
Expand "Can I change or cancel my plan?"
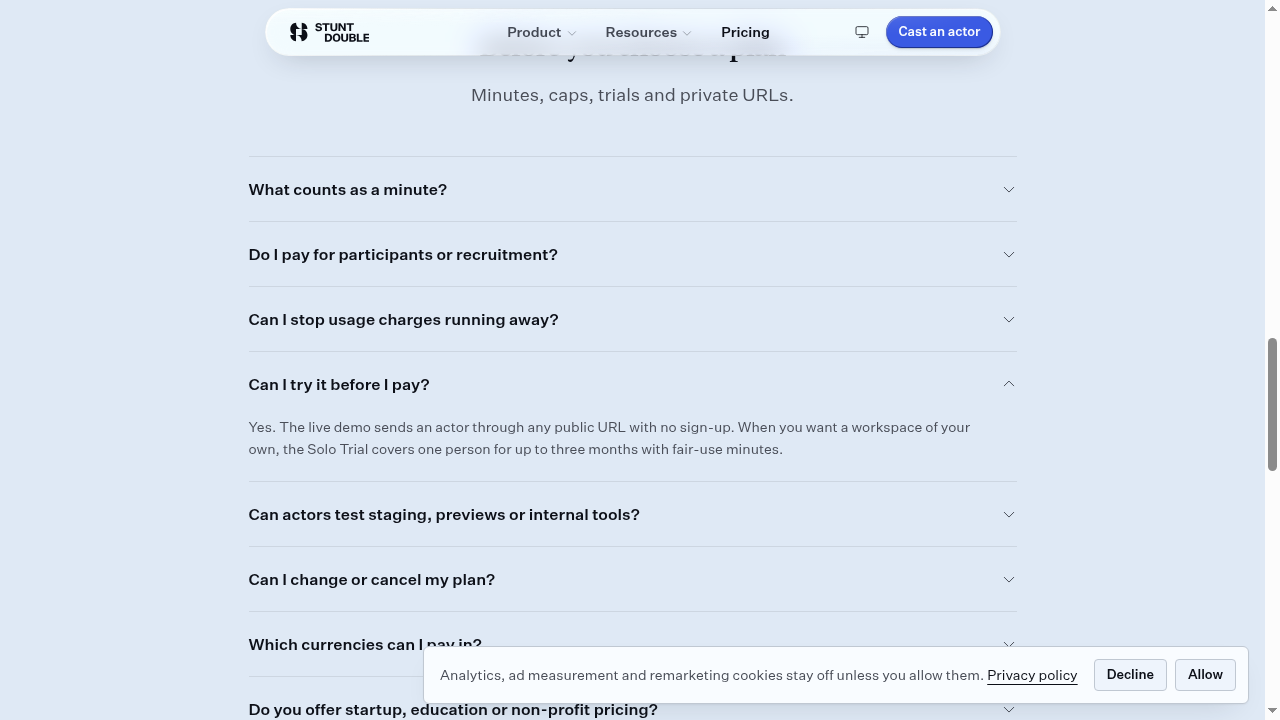632,580
